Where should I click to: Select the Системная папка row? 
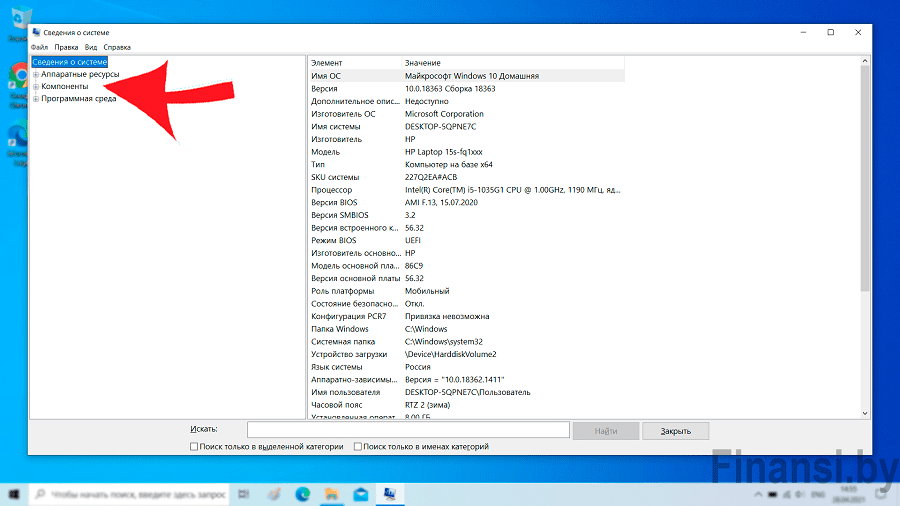466,341
